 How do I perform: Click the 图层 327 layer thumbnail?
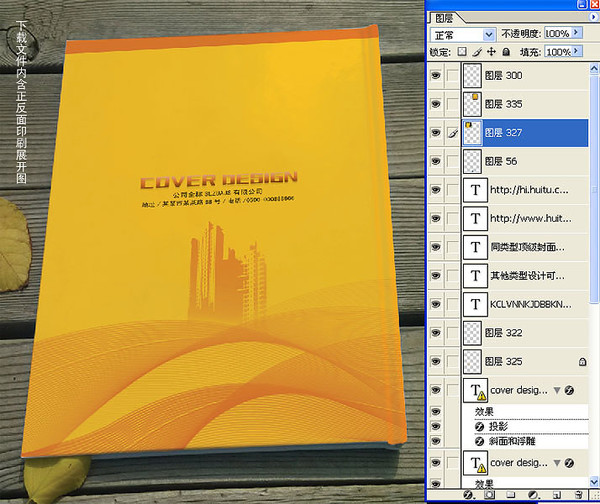473,133
